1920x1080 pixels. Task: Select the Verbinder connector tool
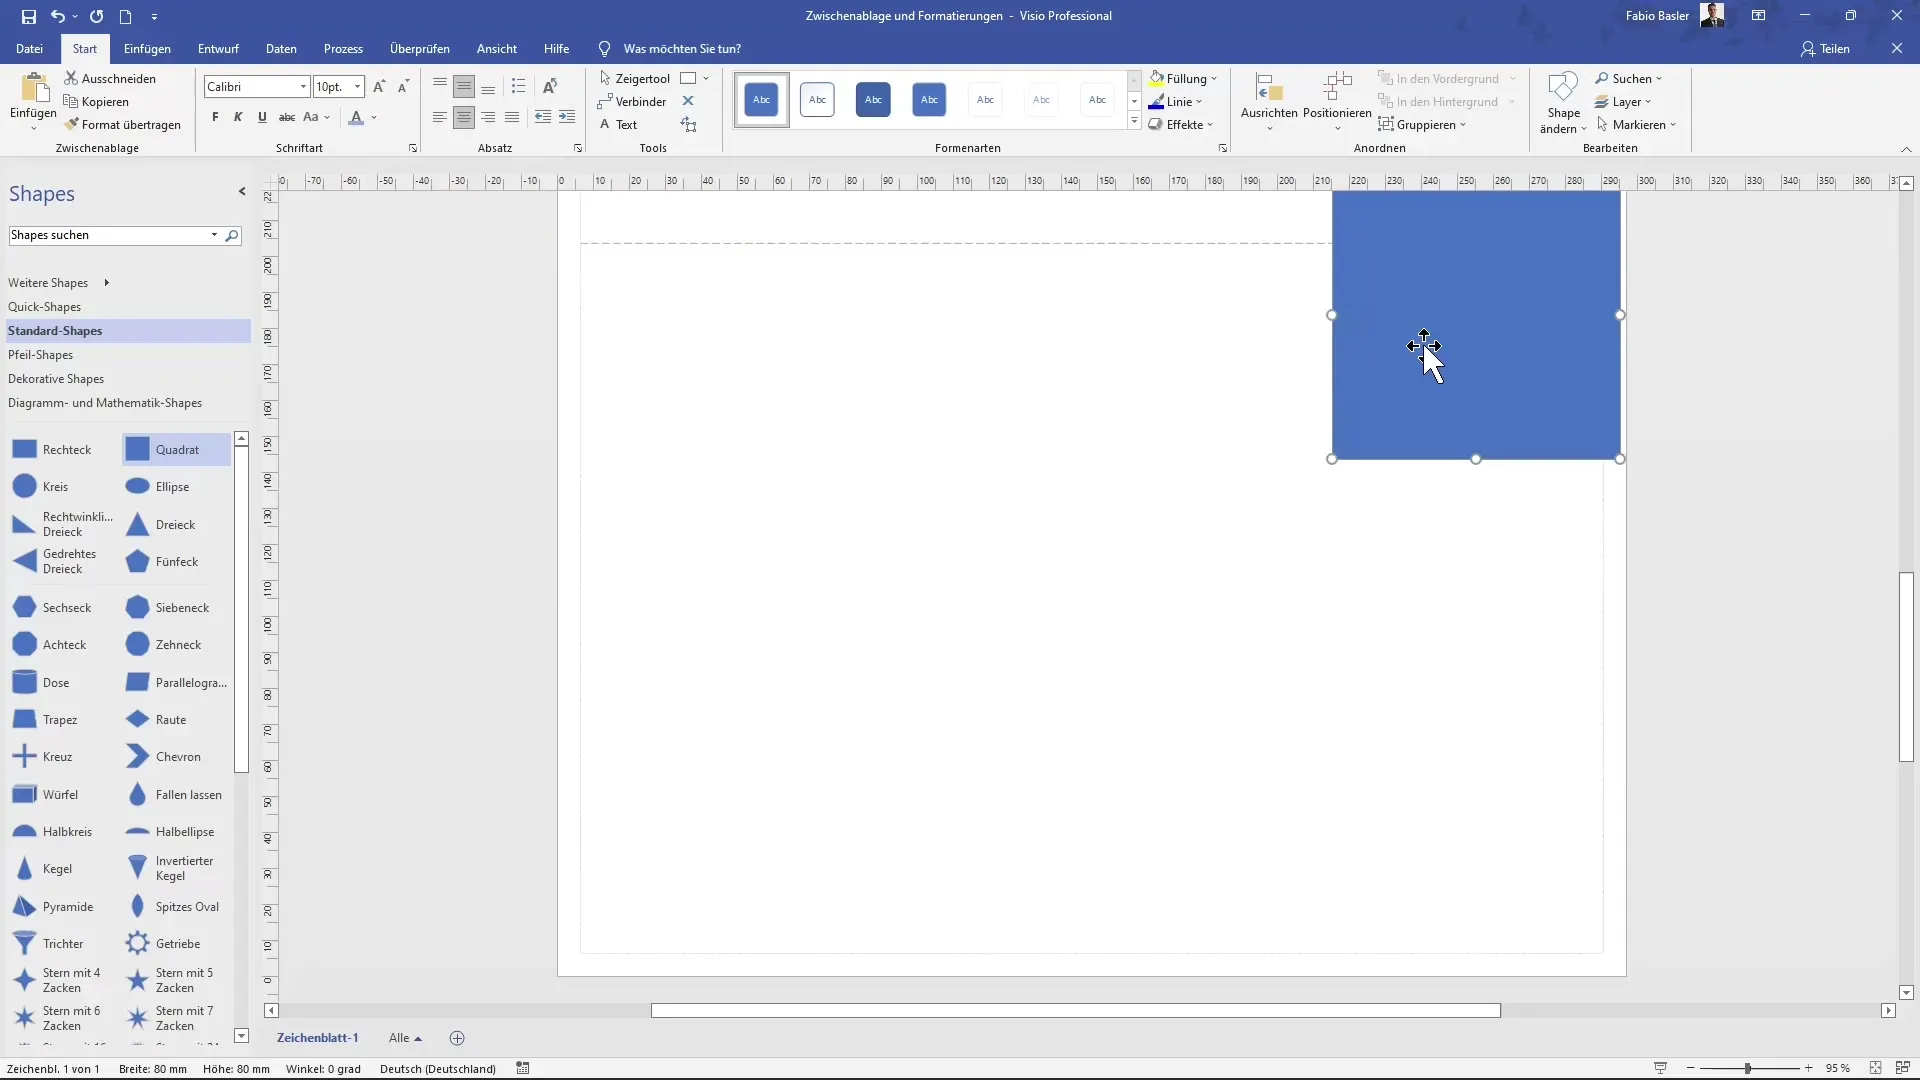click(632, 101)
